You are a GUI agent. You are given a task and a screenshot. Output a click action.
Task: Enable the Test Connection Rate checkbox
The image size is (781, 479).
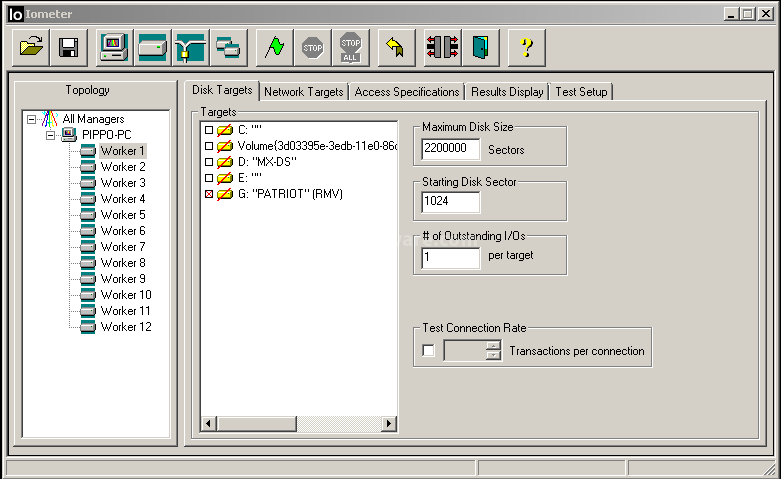click(x=428, y=351)
